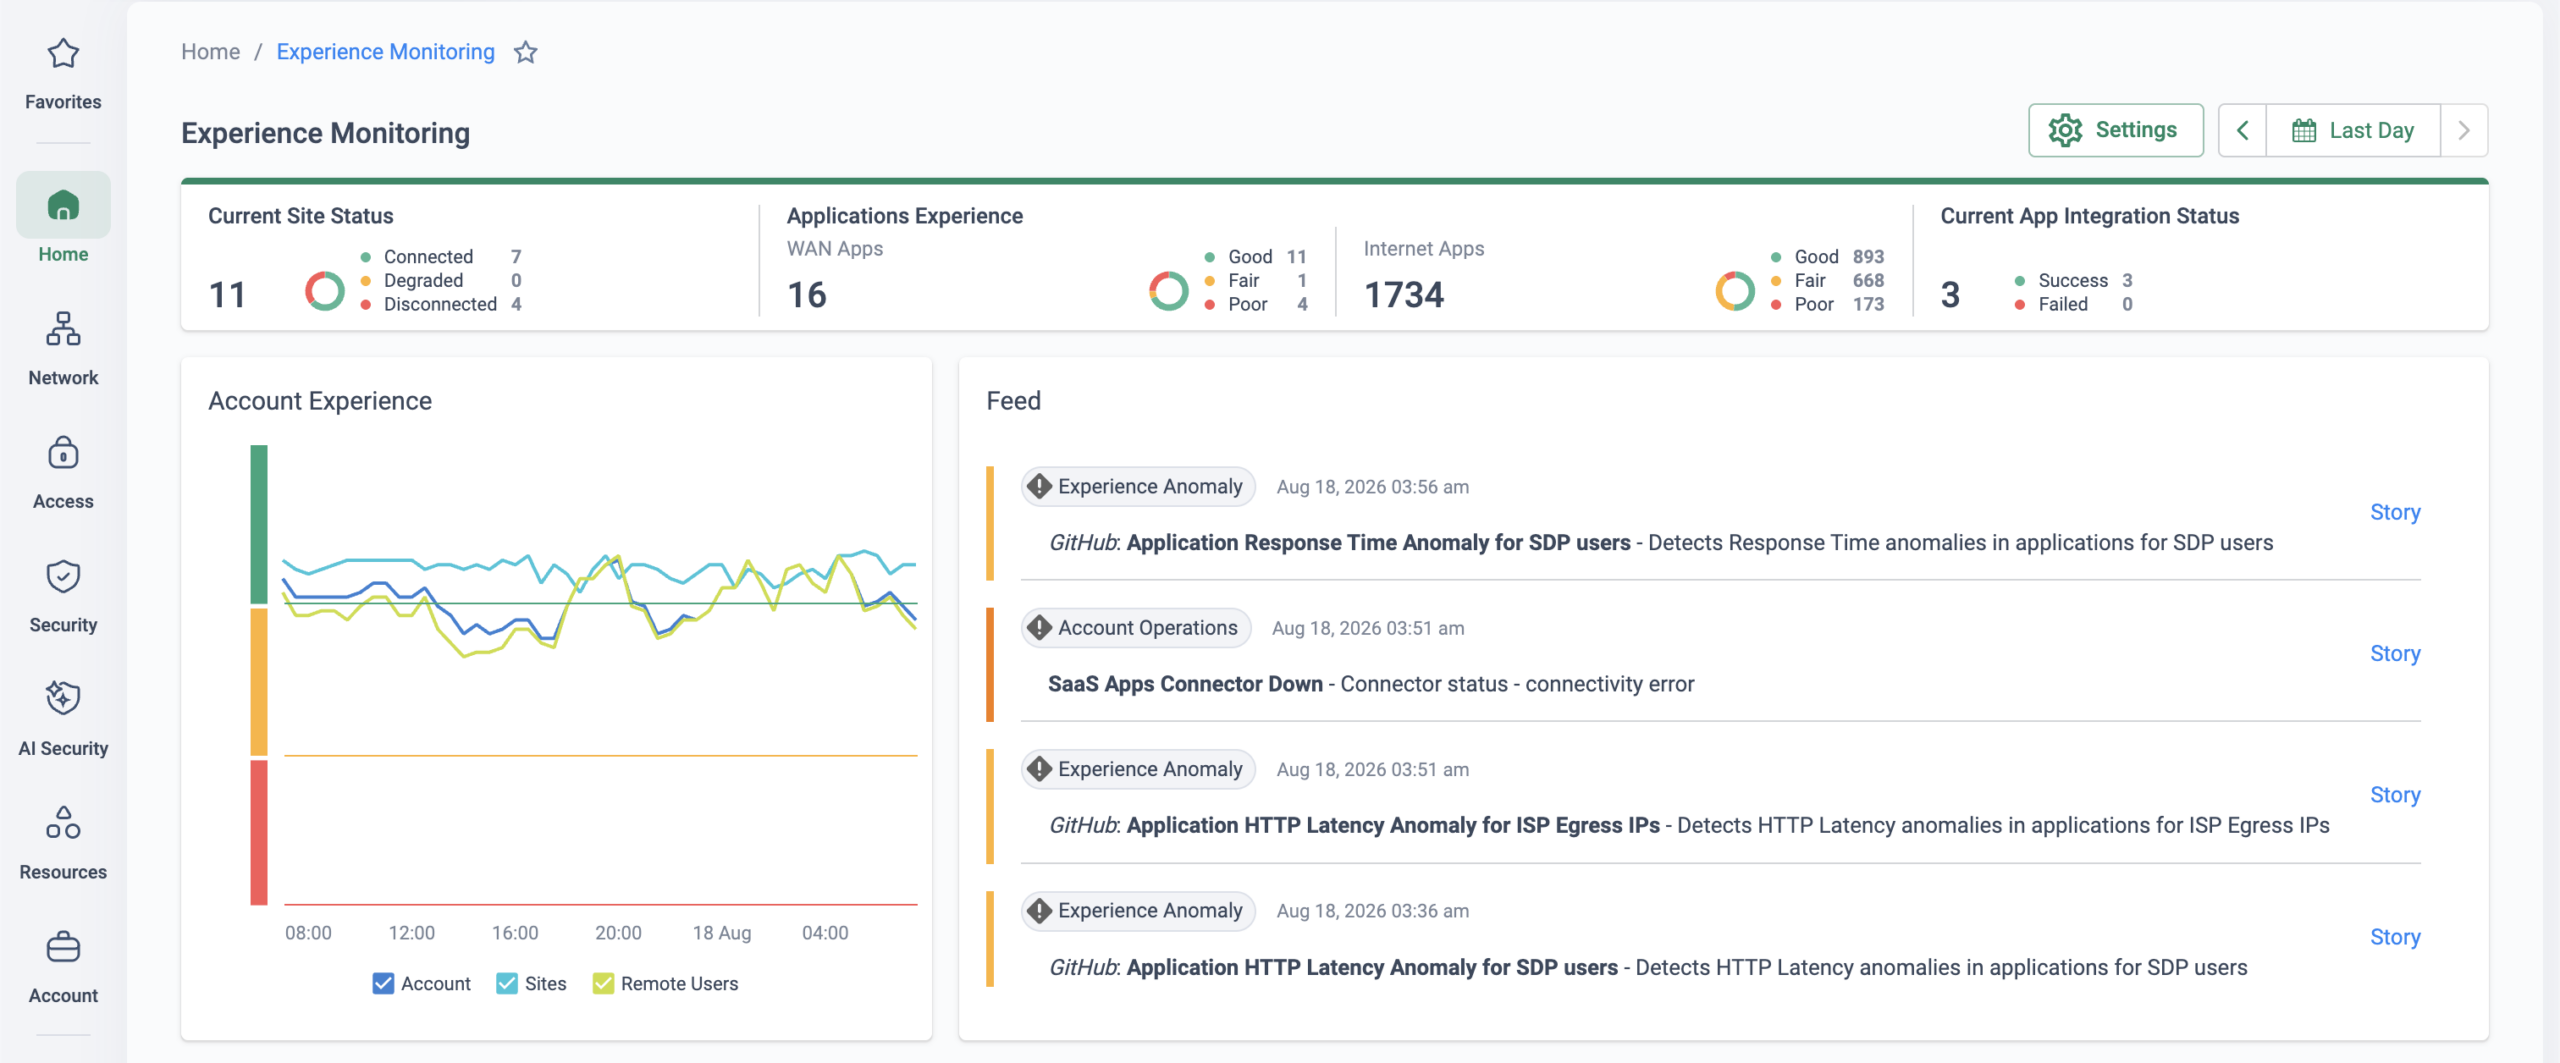
Task: Select the Home sidebar item
Action: click(63, 218)
